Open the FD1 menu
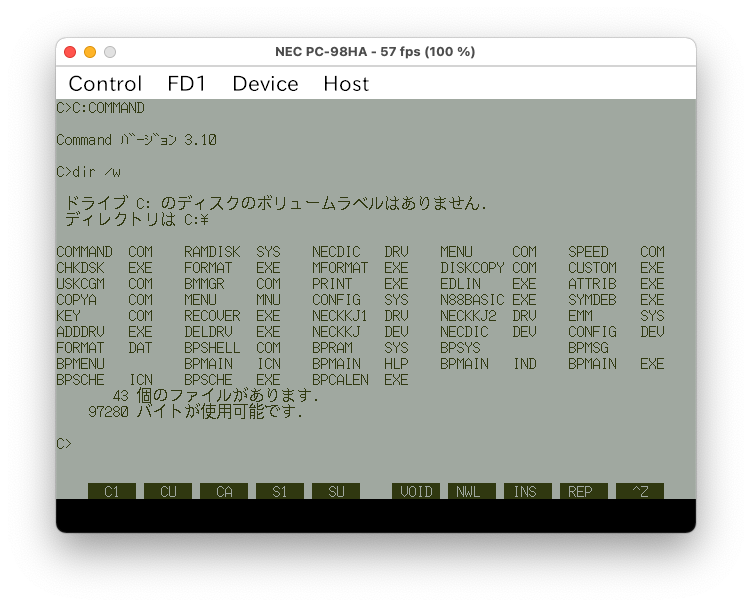Screen dimensions: 752x607 click(187, 83)
